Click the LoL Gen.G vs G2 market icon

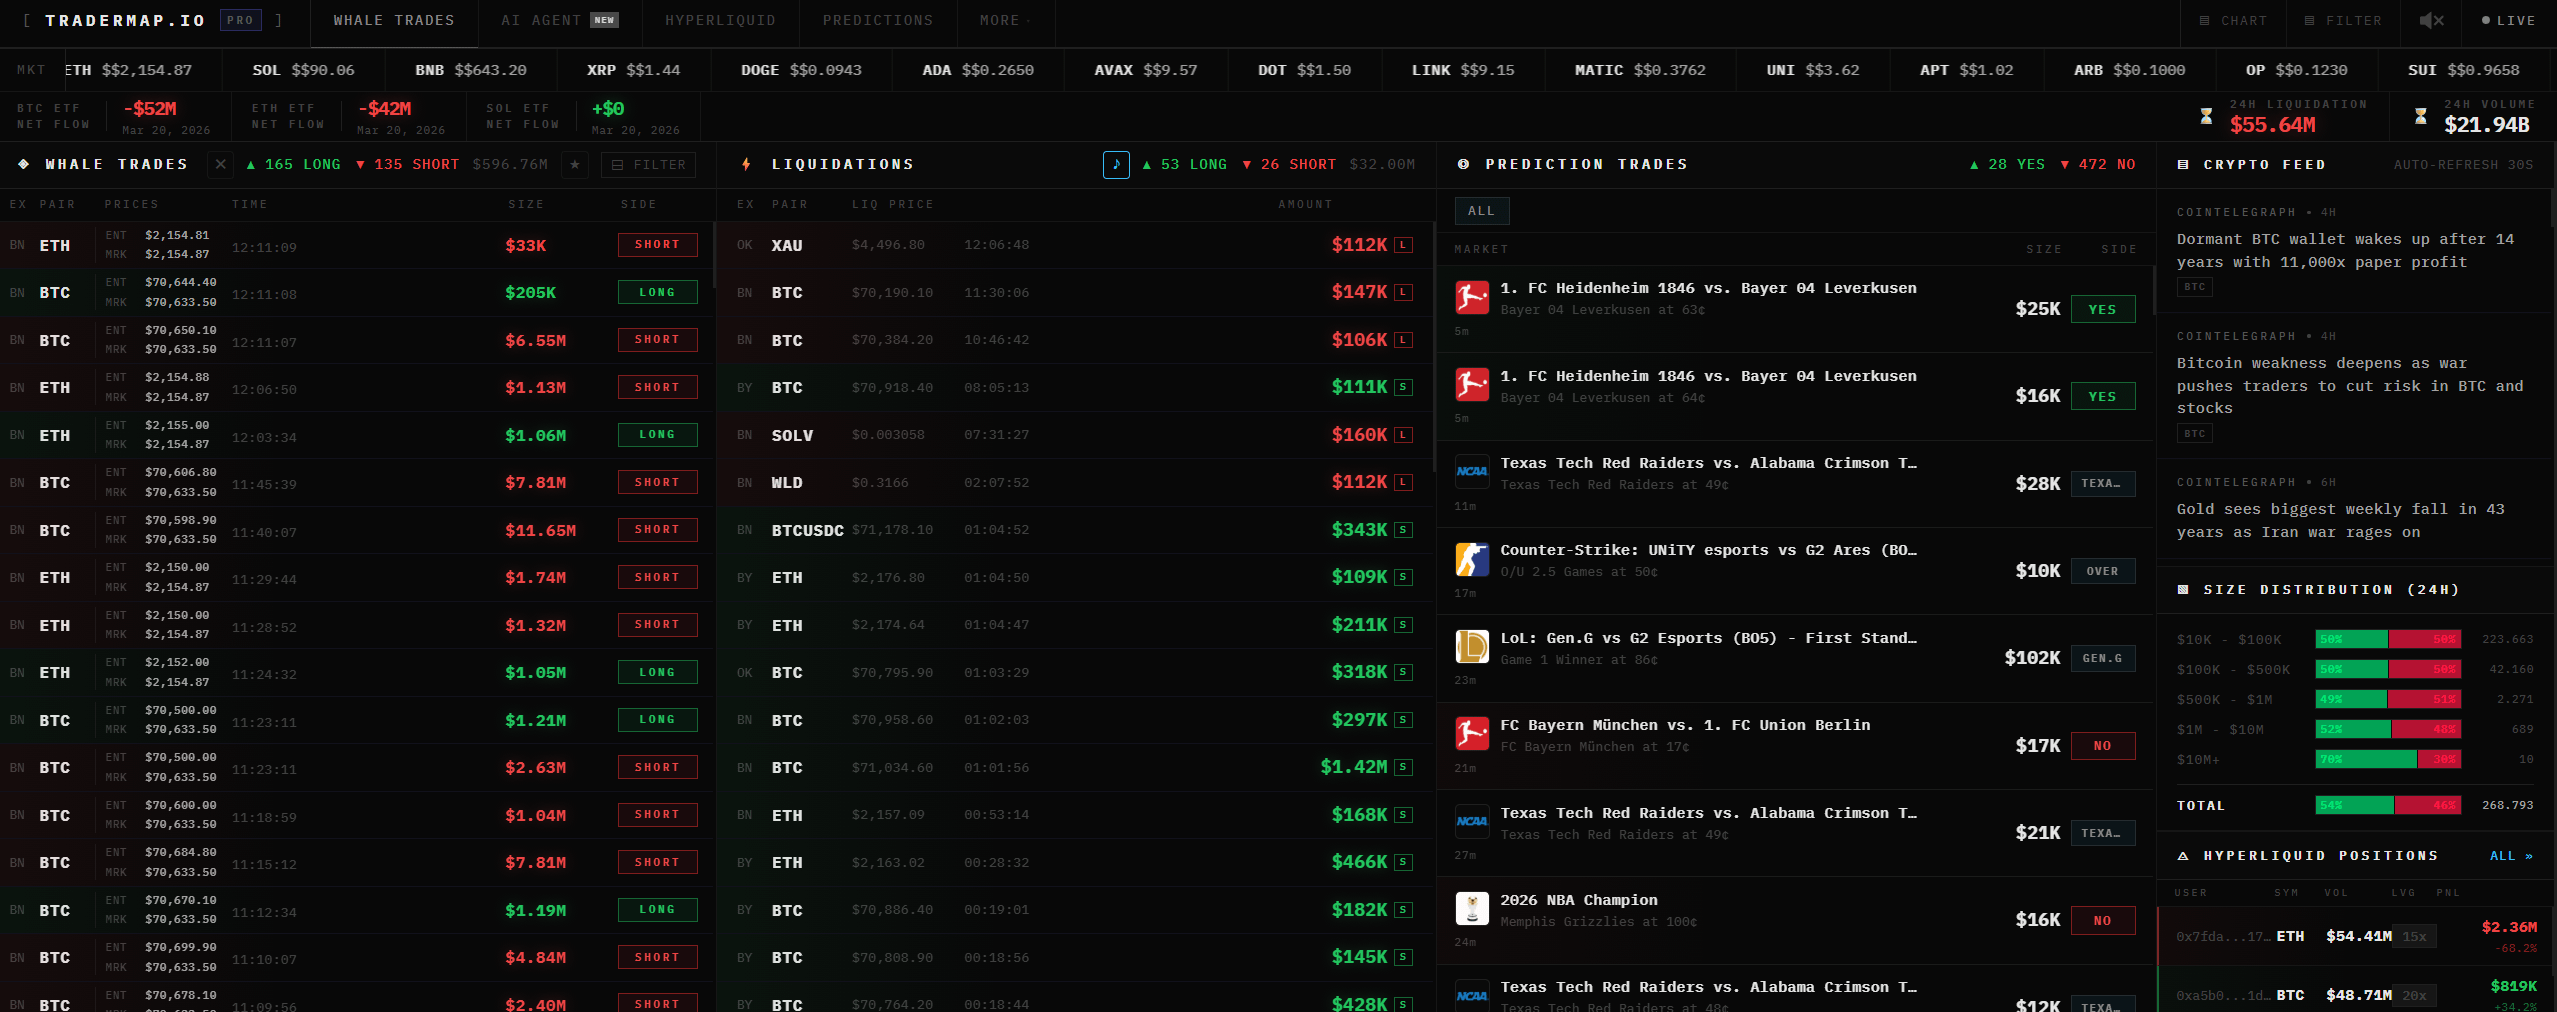pyautogui.click(x=1471, y=646)
